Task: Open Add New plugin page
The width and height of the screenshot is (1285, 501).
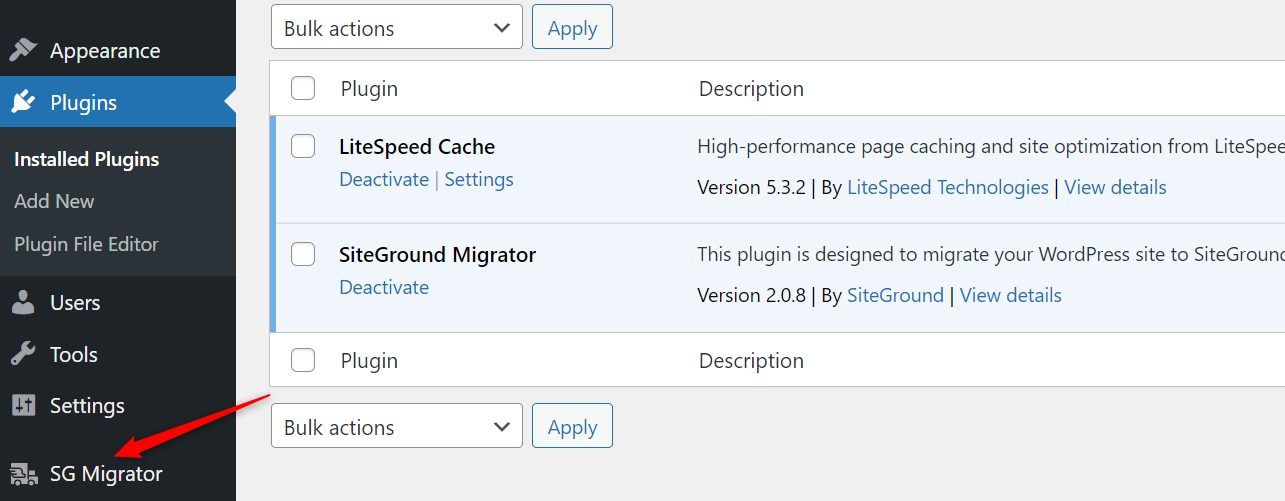Action: [54, 201]
